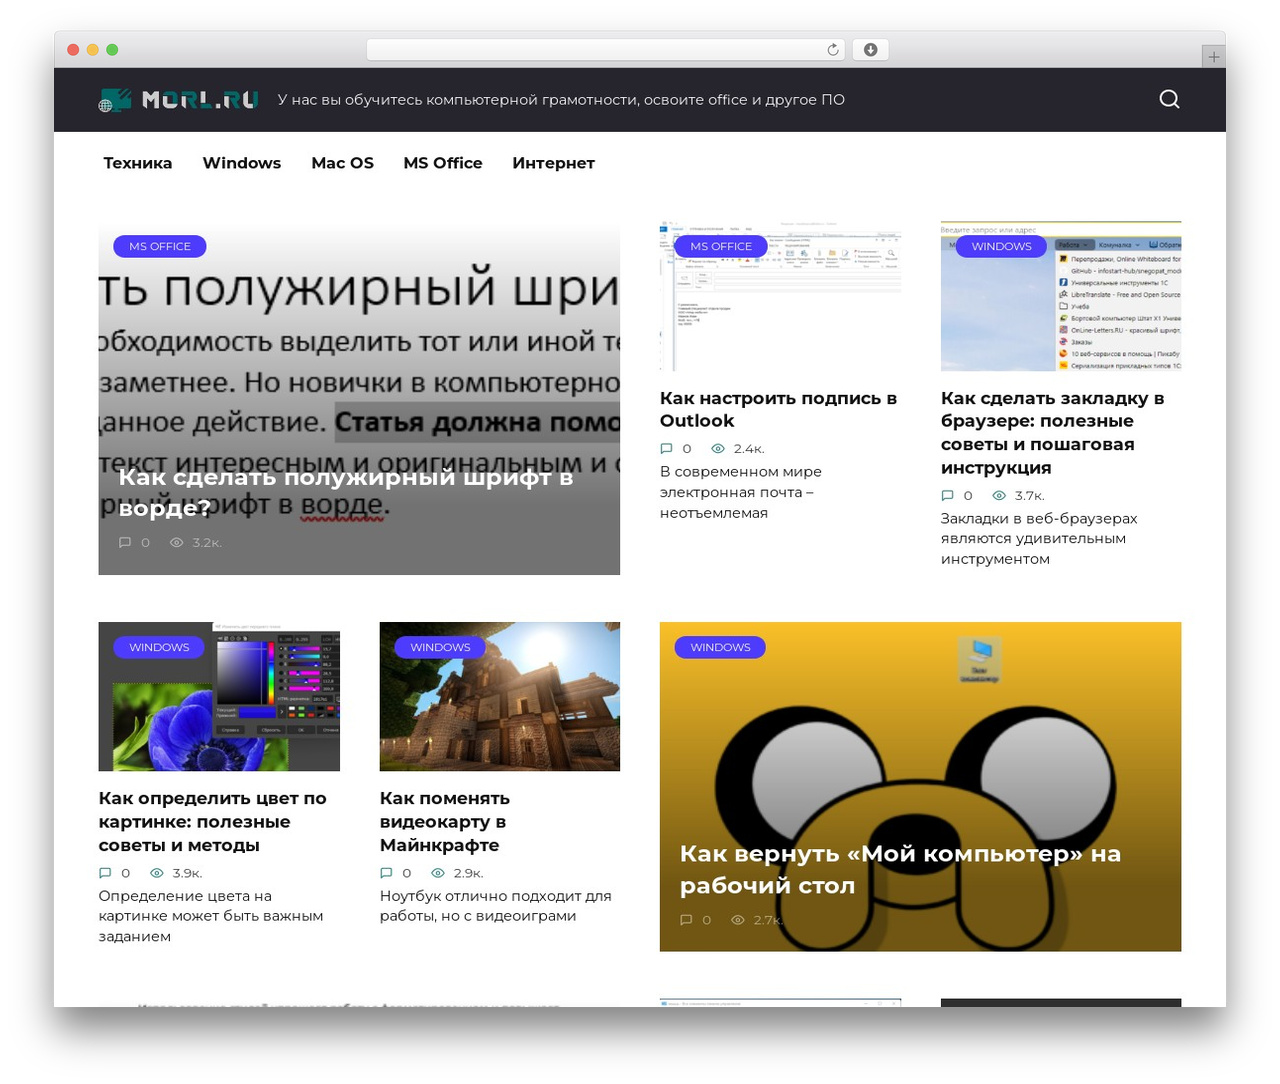The height and width of the screenshot is (1084, 1280).
Task: Click the blue flower color picker thumbnail
Action: (219, 696)
